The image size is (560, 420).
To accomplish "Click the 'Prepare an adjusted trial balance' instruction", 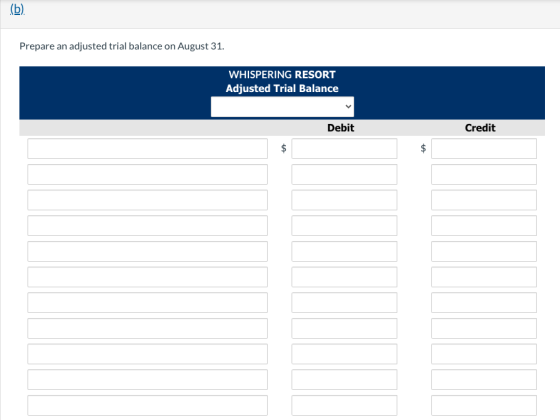I will 122,46.
